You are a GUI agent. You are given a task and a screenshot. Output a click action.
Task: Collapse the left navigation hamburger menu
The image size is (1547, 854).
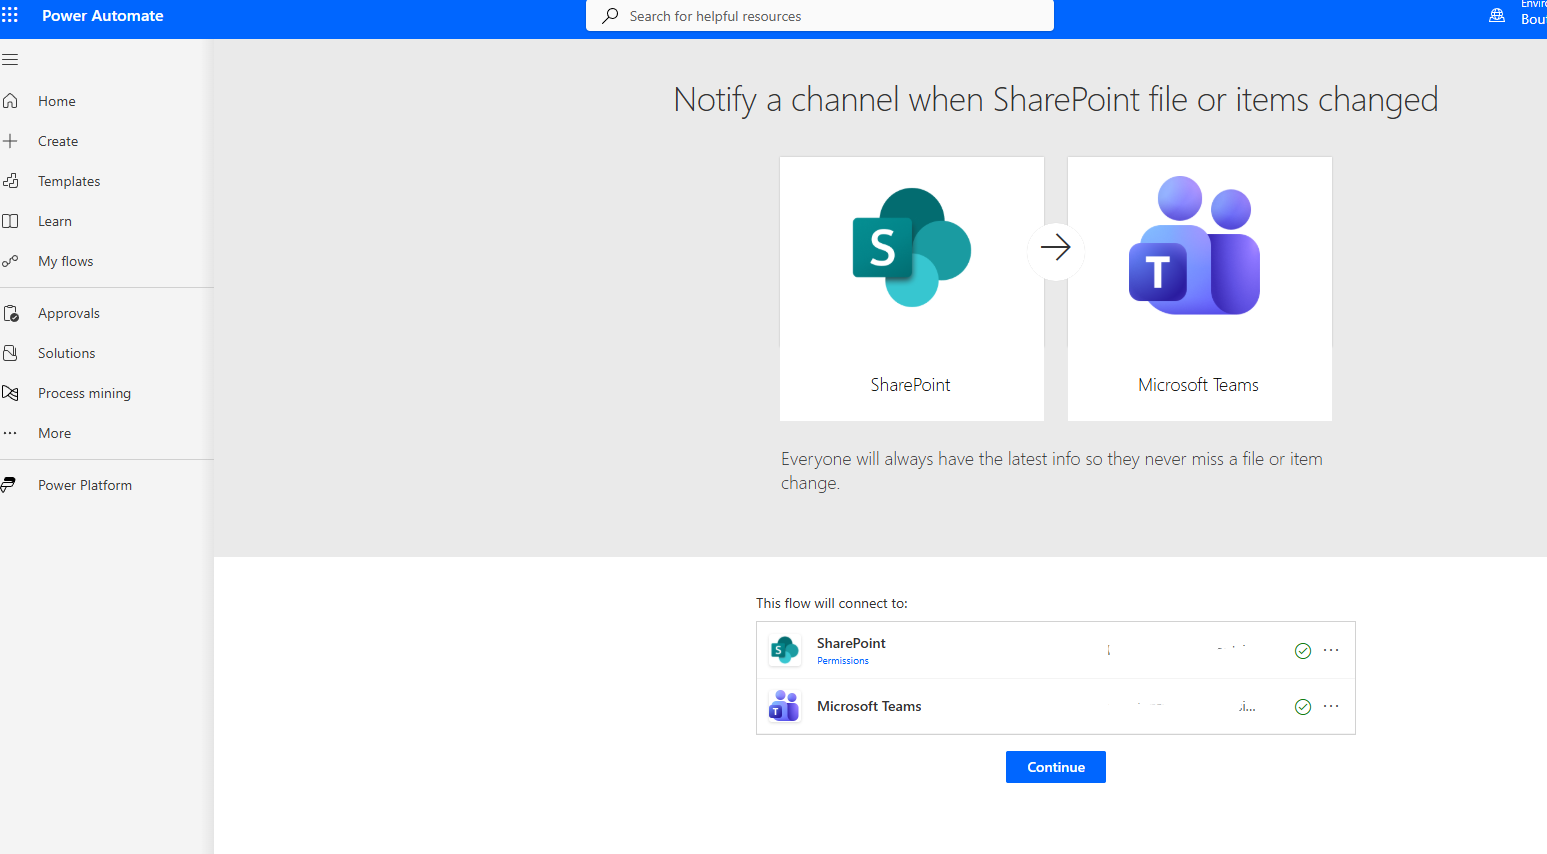pyautogui.click(x=10, y=60)
